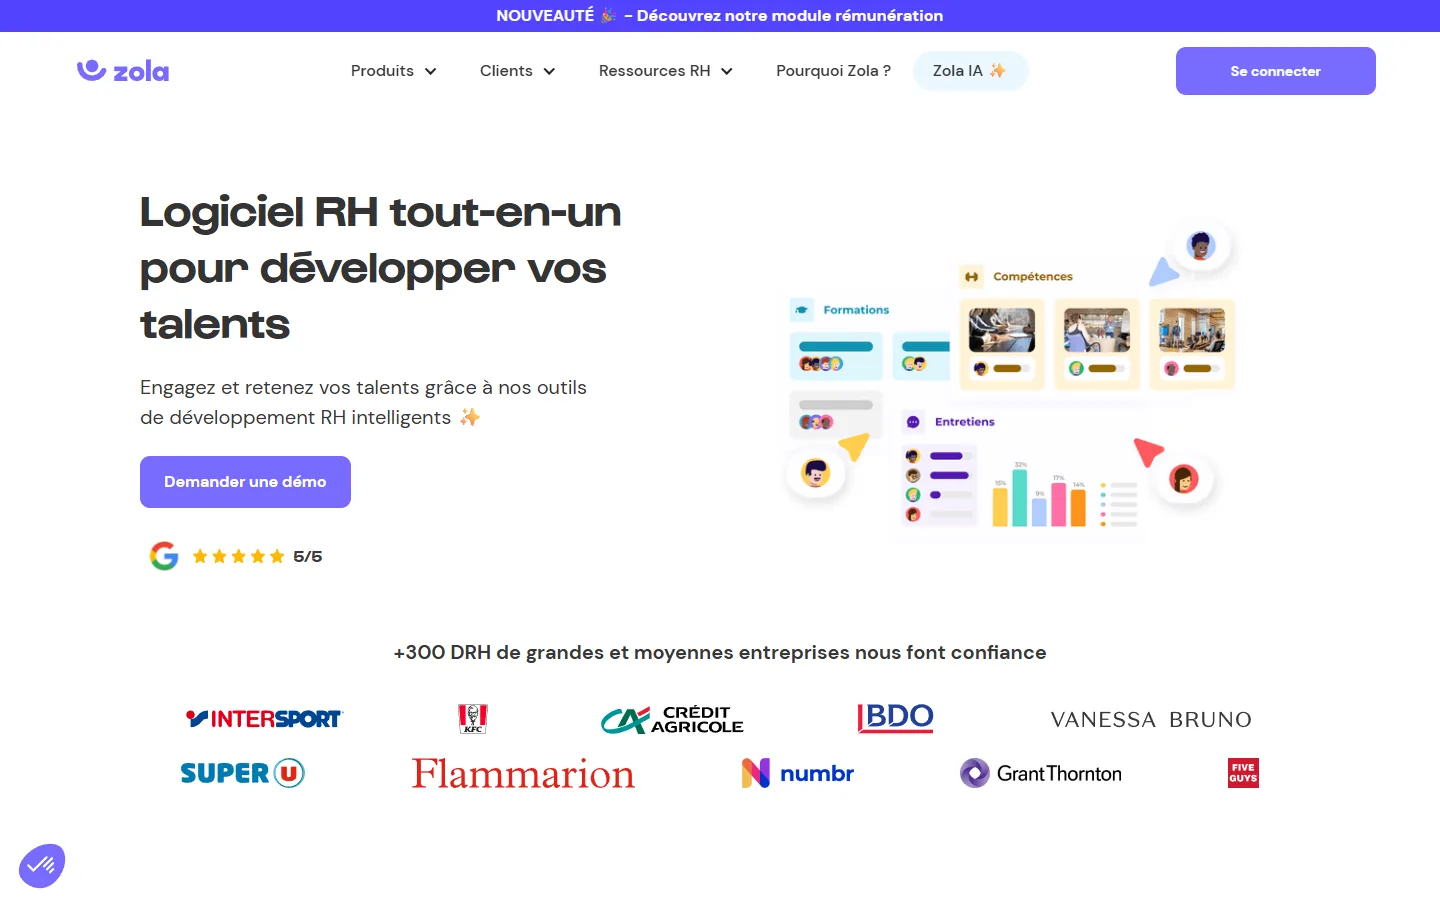Viewport: 1440px width, 900px height.
Task: Click the Formations graduation cap icon
Action: point(802,310)
